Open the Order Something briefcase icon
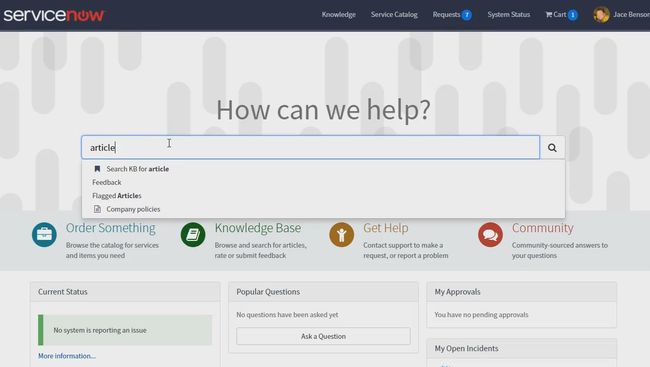 point(44,235)
